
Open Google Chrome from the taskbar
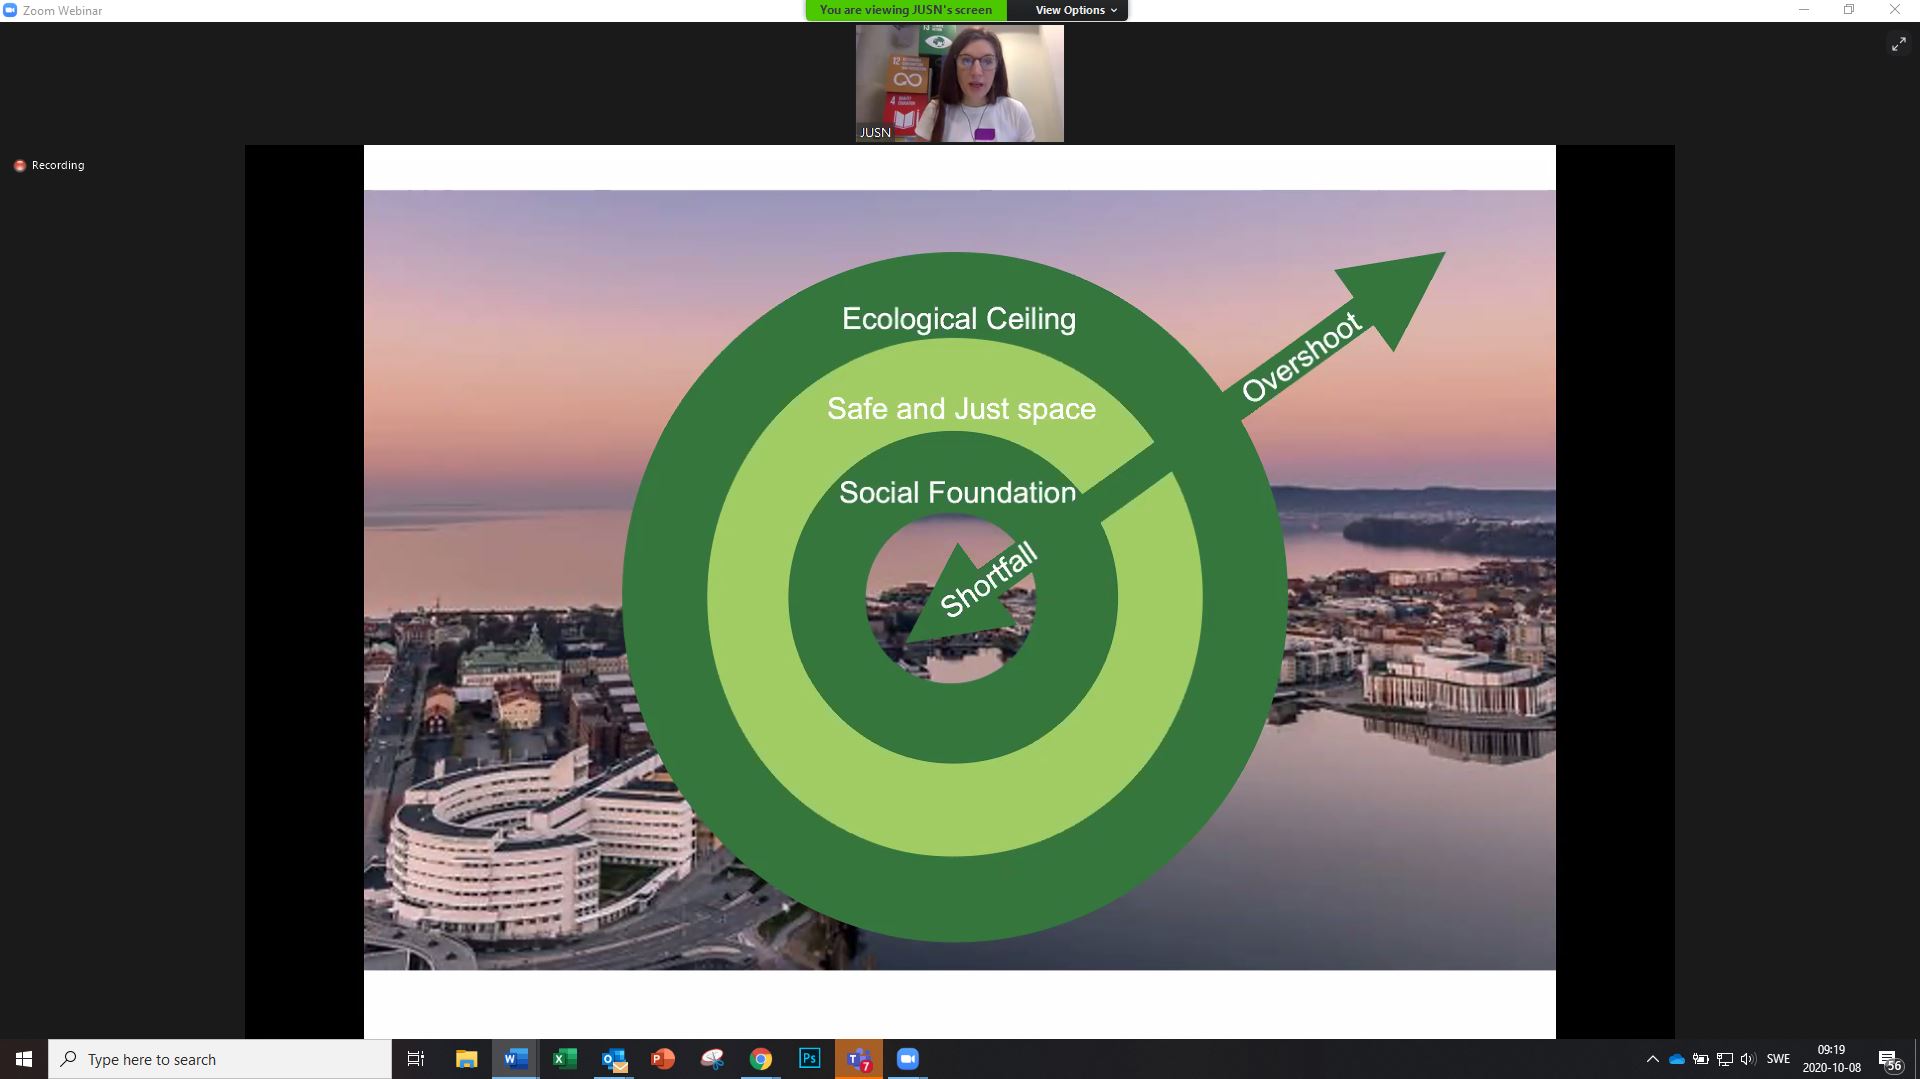click(x=761, y=1059)
